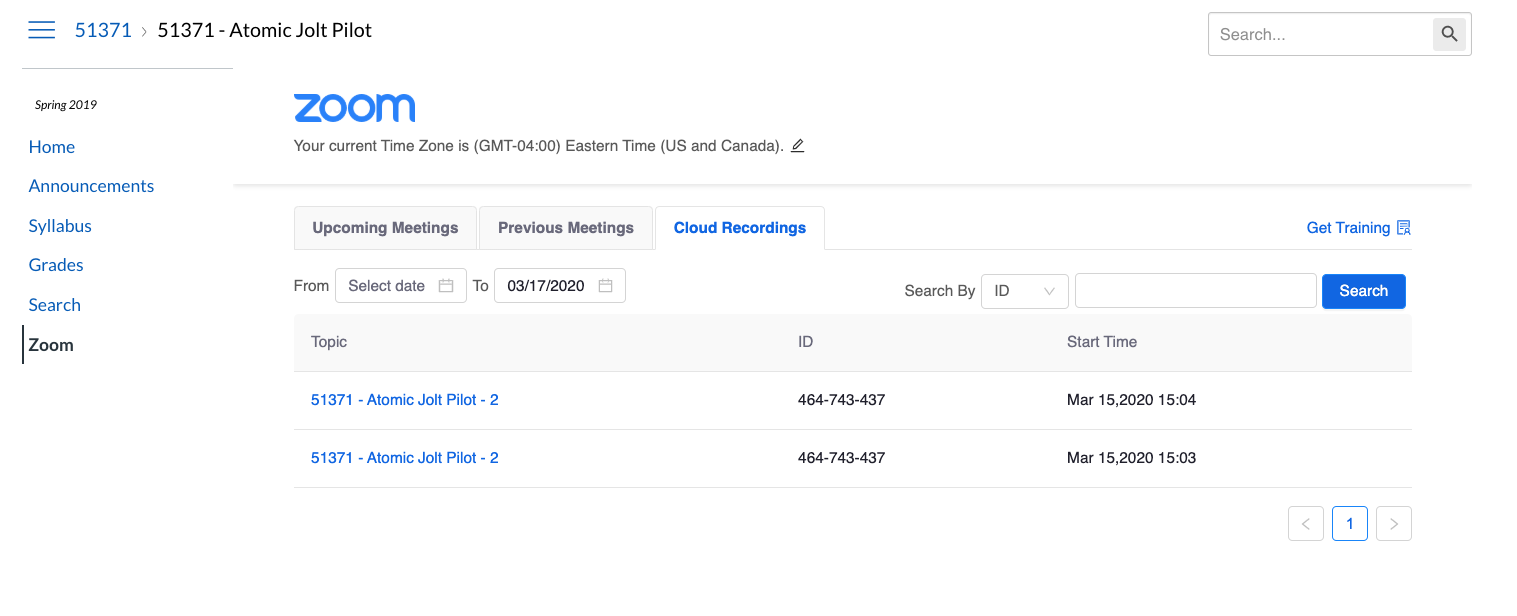Click the Spring 2019 term label

tap(66, 105)
